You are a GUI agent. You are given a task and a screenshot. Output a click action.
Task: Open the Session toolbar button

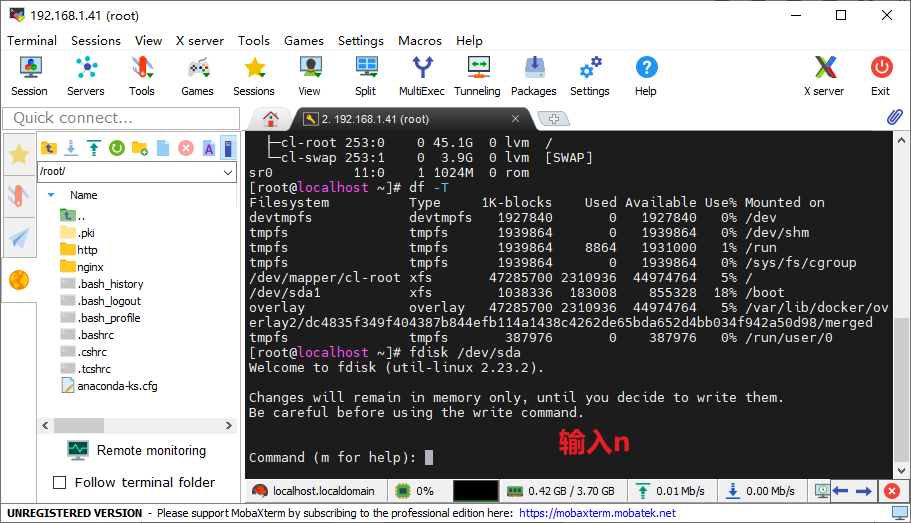click(x=30, y=76)
